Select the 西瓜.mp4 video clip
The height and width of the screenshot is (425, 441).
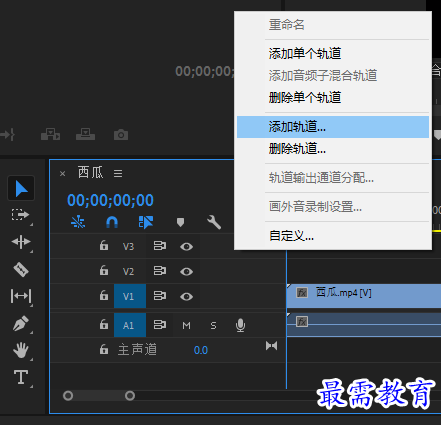364,296
